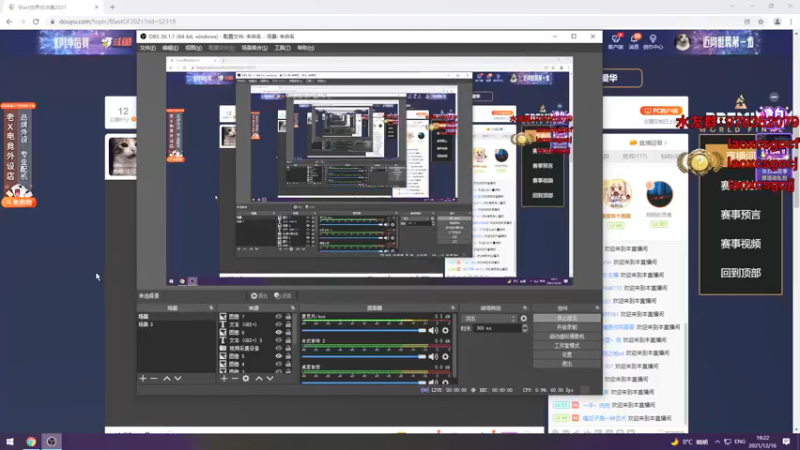
Task: Toggle visibility of 图像 5 source
Action: (279, 356)
